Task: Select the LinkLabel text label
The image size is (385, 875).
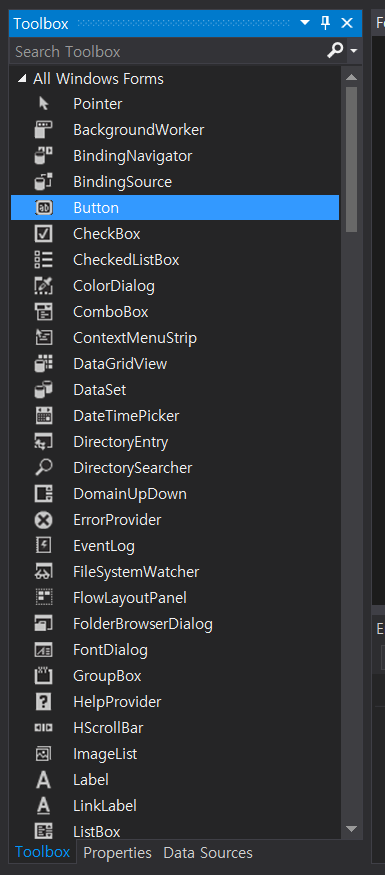Action: click(105, 806)
